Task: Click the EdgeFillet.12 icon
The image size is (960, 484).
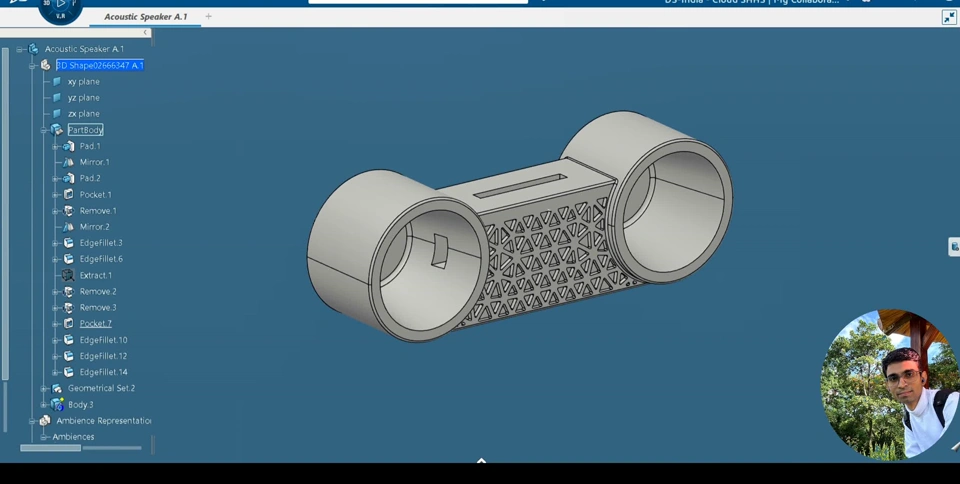Action: coord(69,356)
